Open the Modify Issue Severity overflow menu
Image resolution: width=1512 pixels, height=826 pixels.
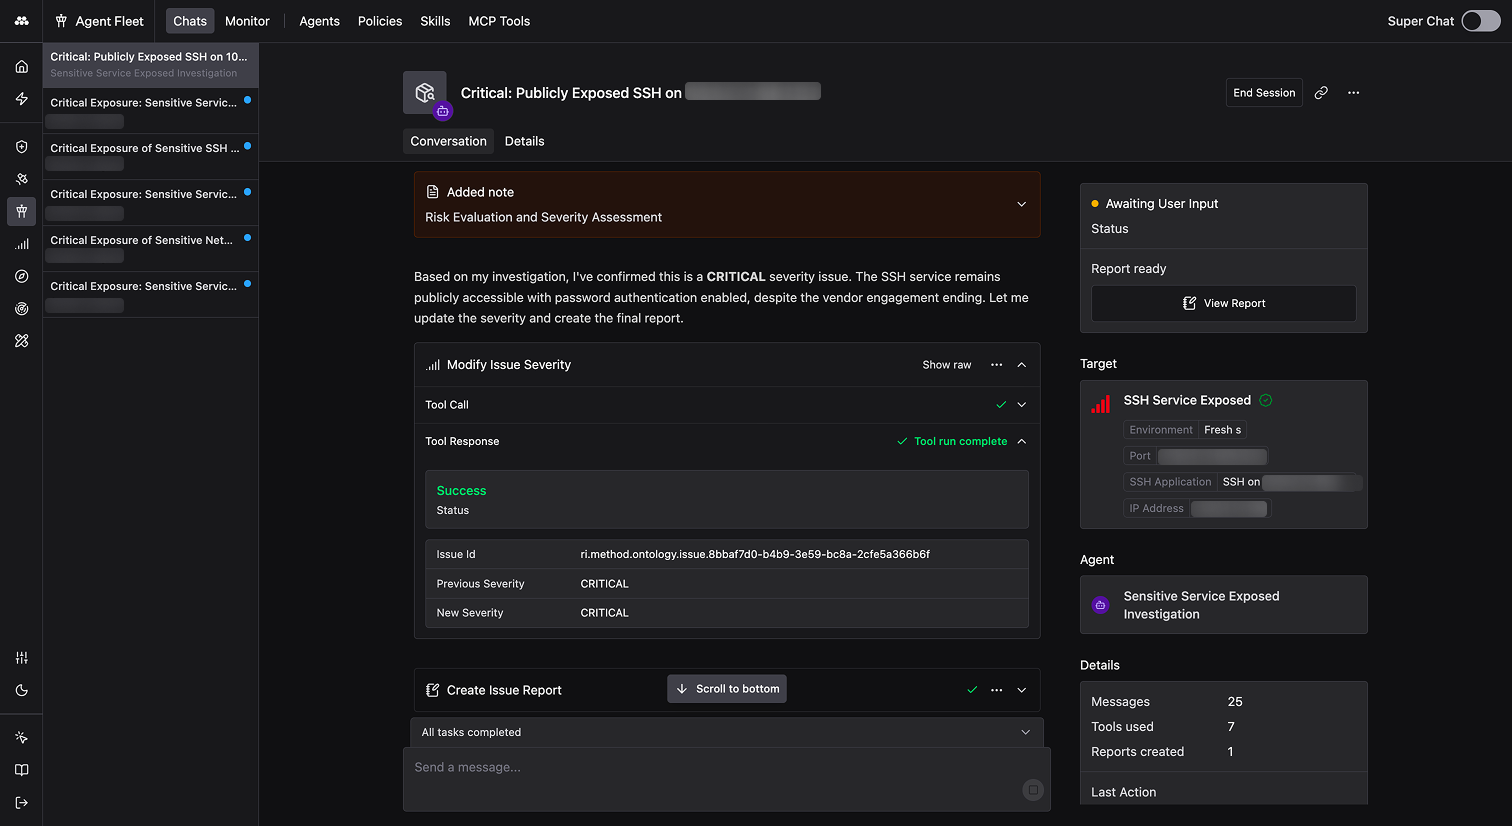[x=996, y=364]
